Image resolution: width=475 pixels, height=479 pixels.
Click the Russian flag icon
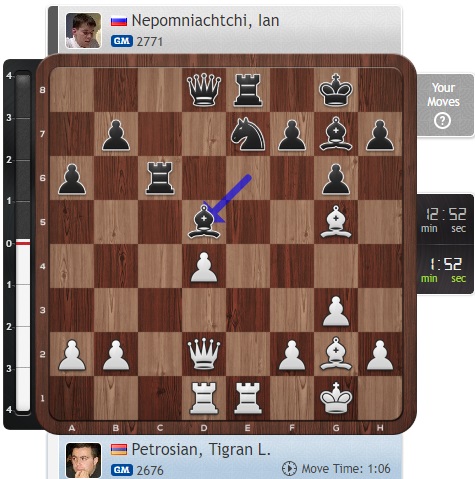[x=119, y=22]
